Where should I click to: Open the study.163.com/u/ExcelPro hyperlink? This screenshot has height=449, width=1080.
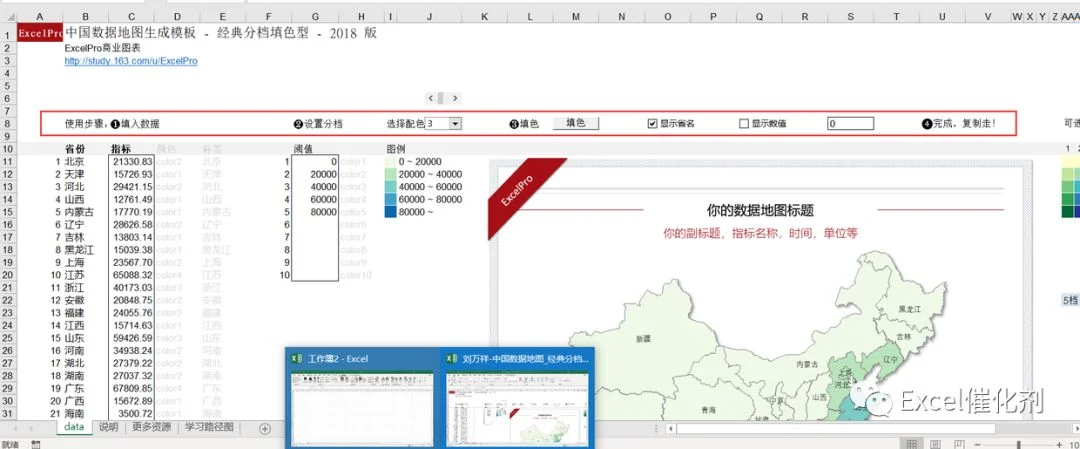click(131, 61)
